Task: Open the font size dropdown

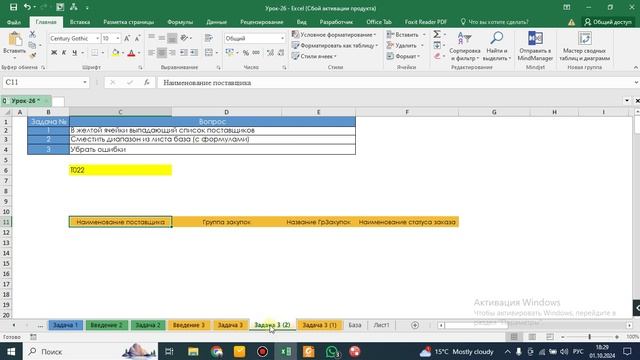Action: click(118, 38)
